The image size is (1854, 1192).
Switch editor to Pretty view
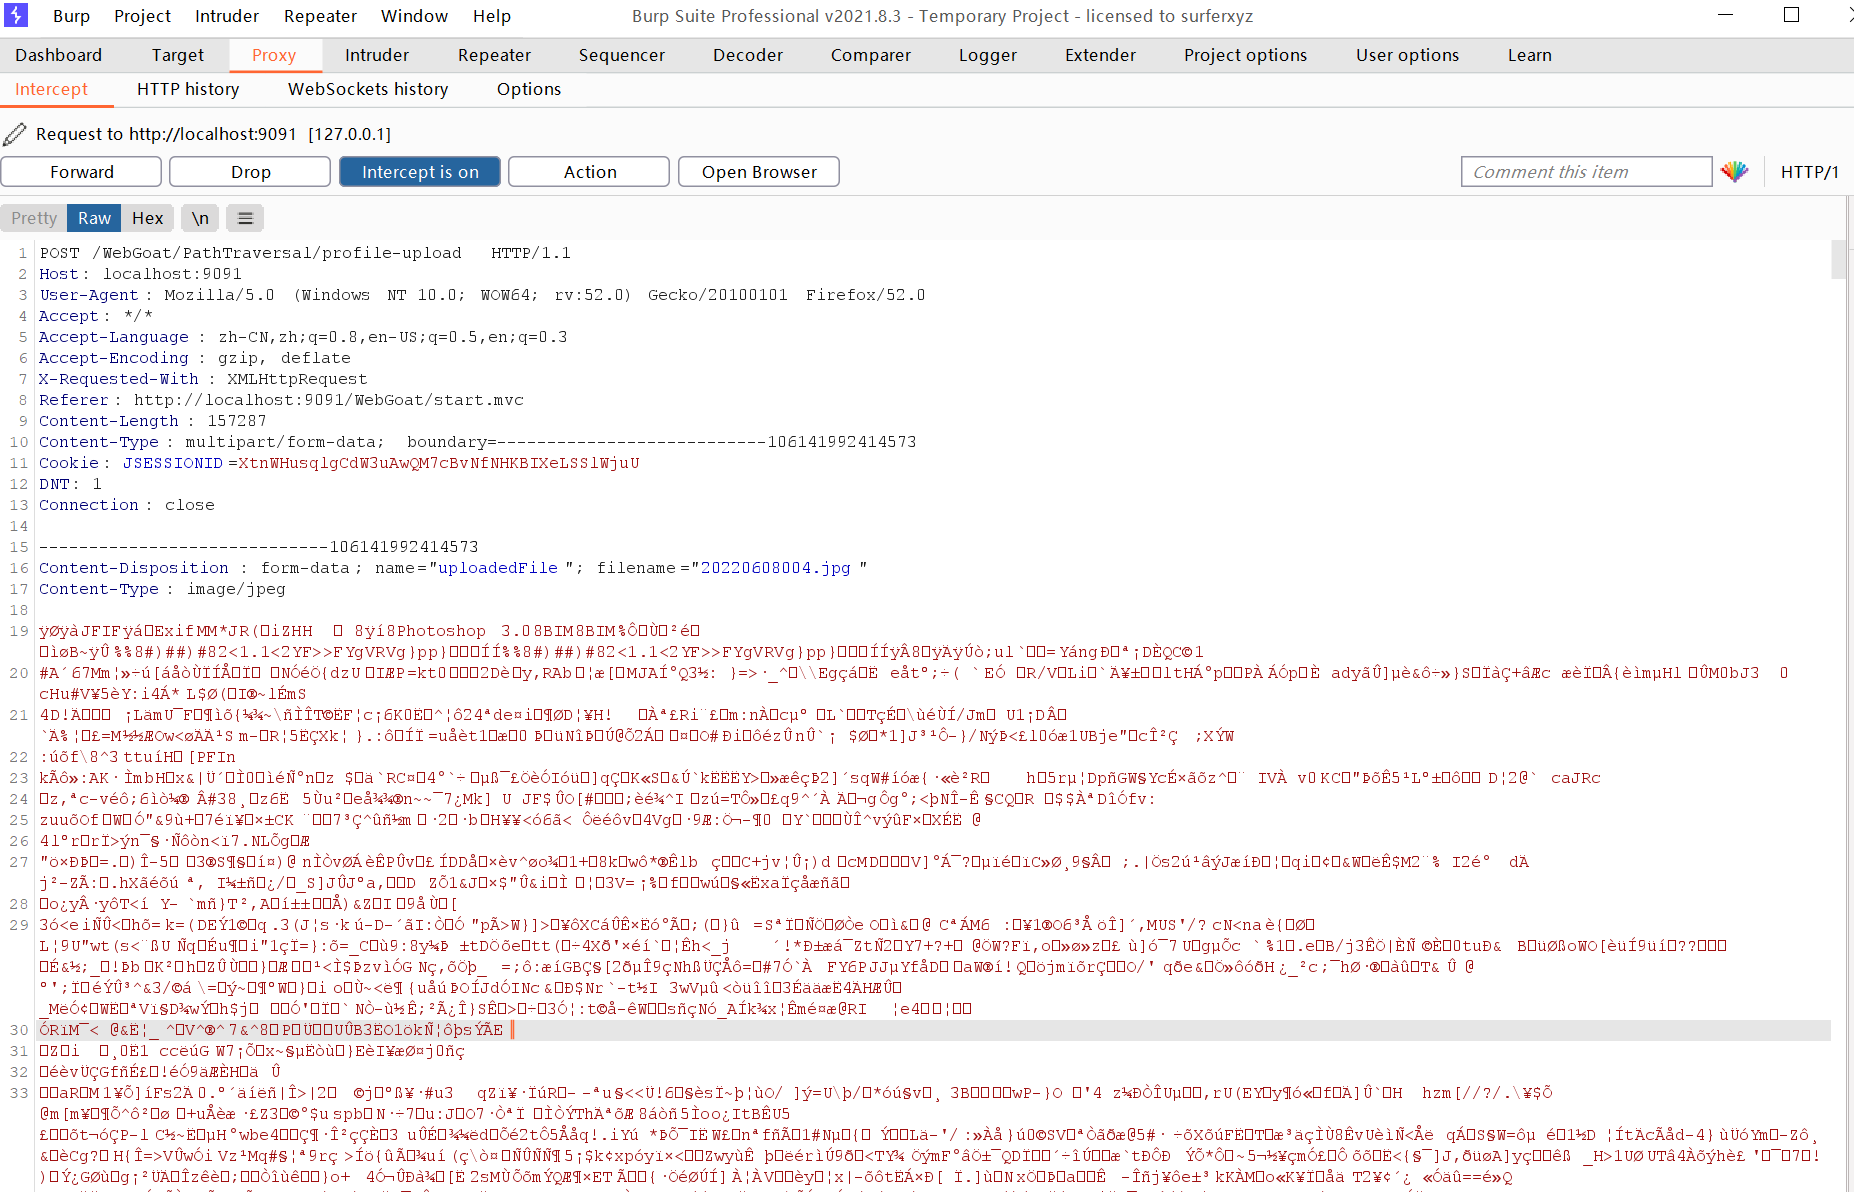pyautogui.click(x=34, y=218)
